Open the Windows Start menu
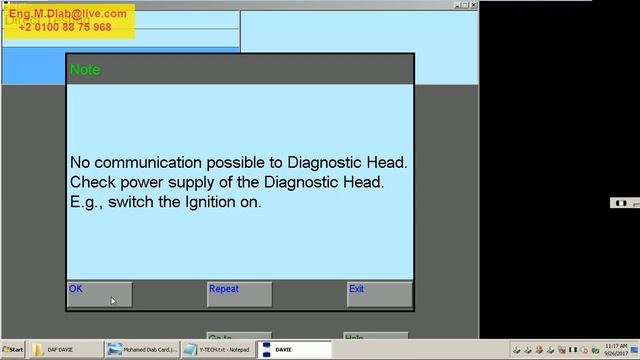The image size is (640, 360). click(13, 350)
